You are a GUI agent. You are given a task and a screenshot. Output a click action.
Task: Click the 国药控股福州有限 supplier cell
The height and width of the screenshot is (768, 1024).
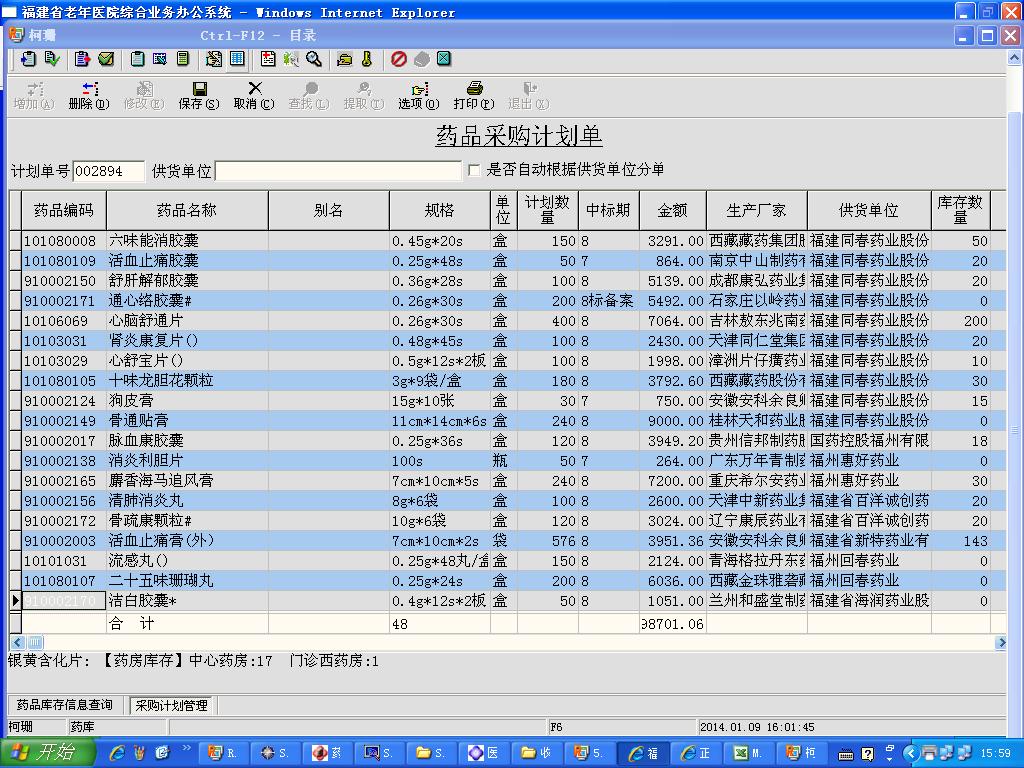pos(869,441)
